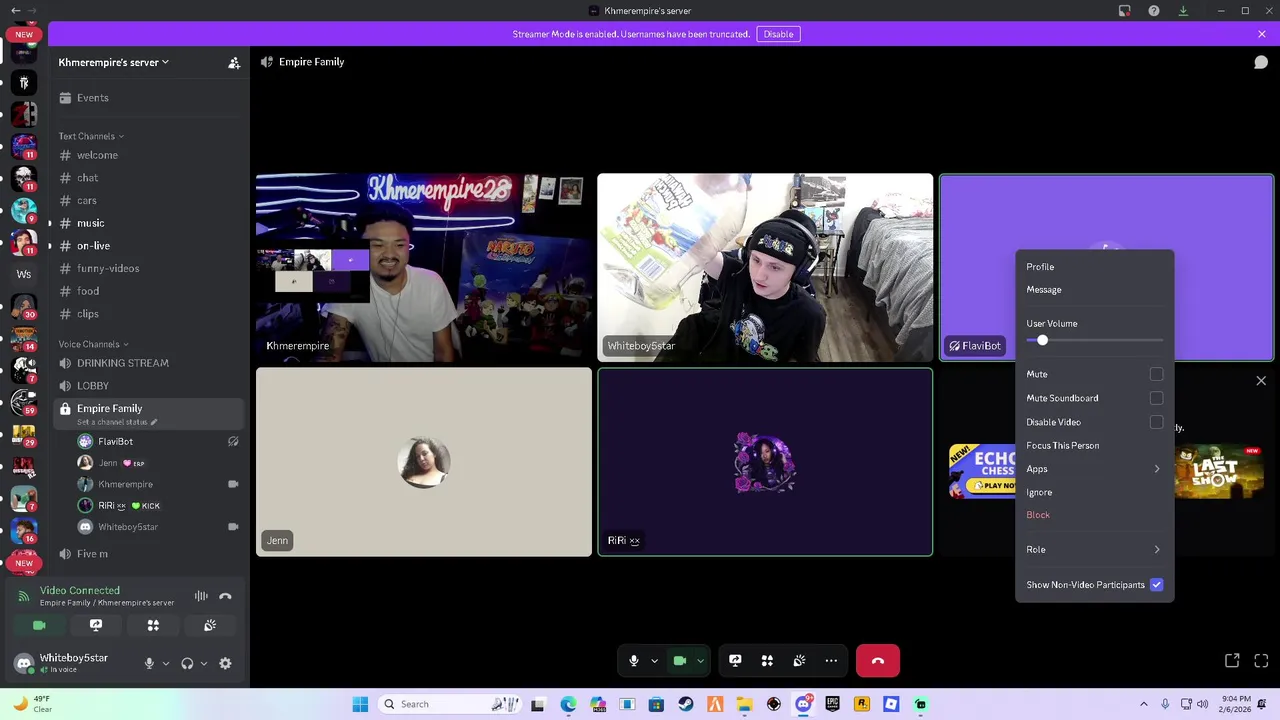Select the Khmerempire video tile
The width and height of the screenshot is (1280, 720).
424,267
